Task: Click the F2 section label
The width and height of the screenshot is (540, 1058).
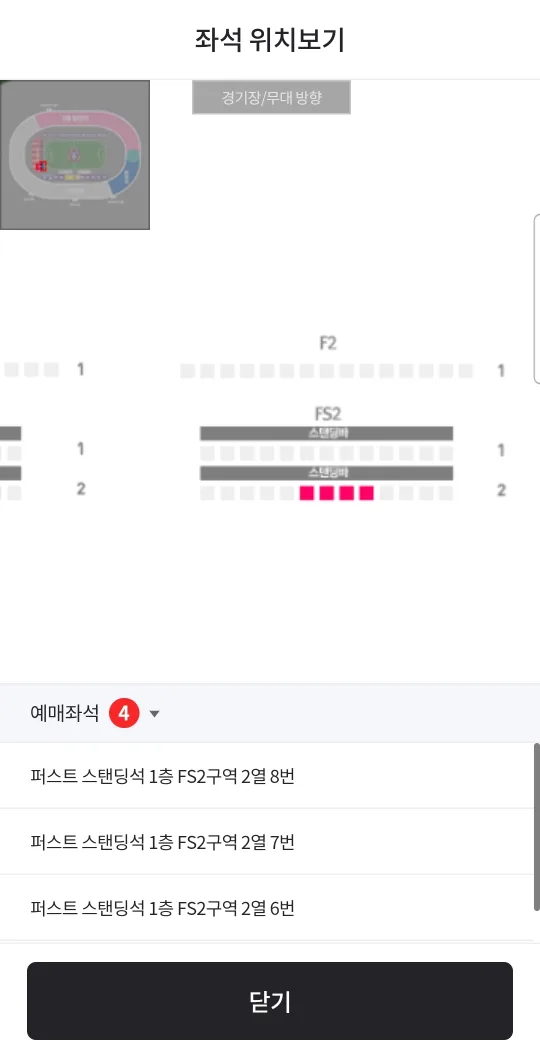Action: click(x=327, y=343)
